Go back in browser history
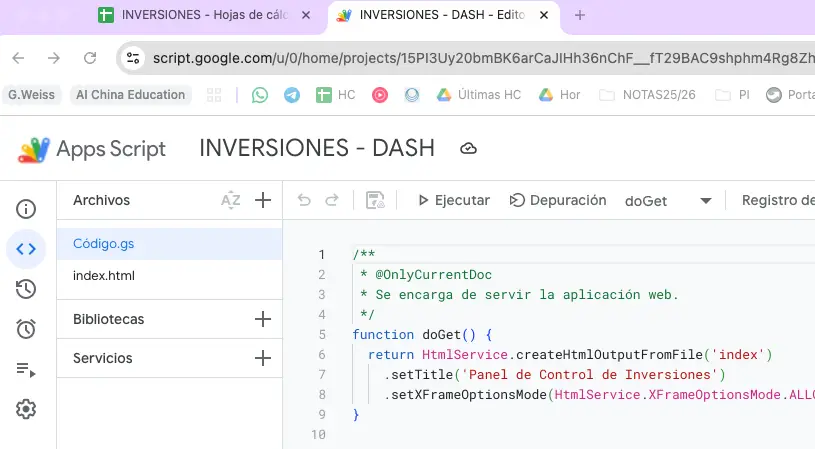The image size is (815, 449). click(18, 58)
